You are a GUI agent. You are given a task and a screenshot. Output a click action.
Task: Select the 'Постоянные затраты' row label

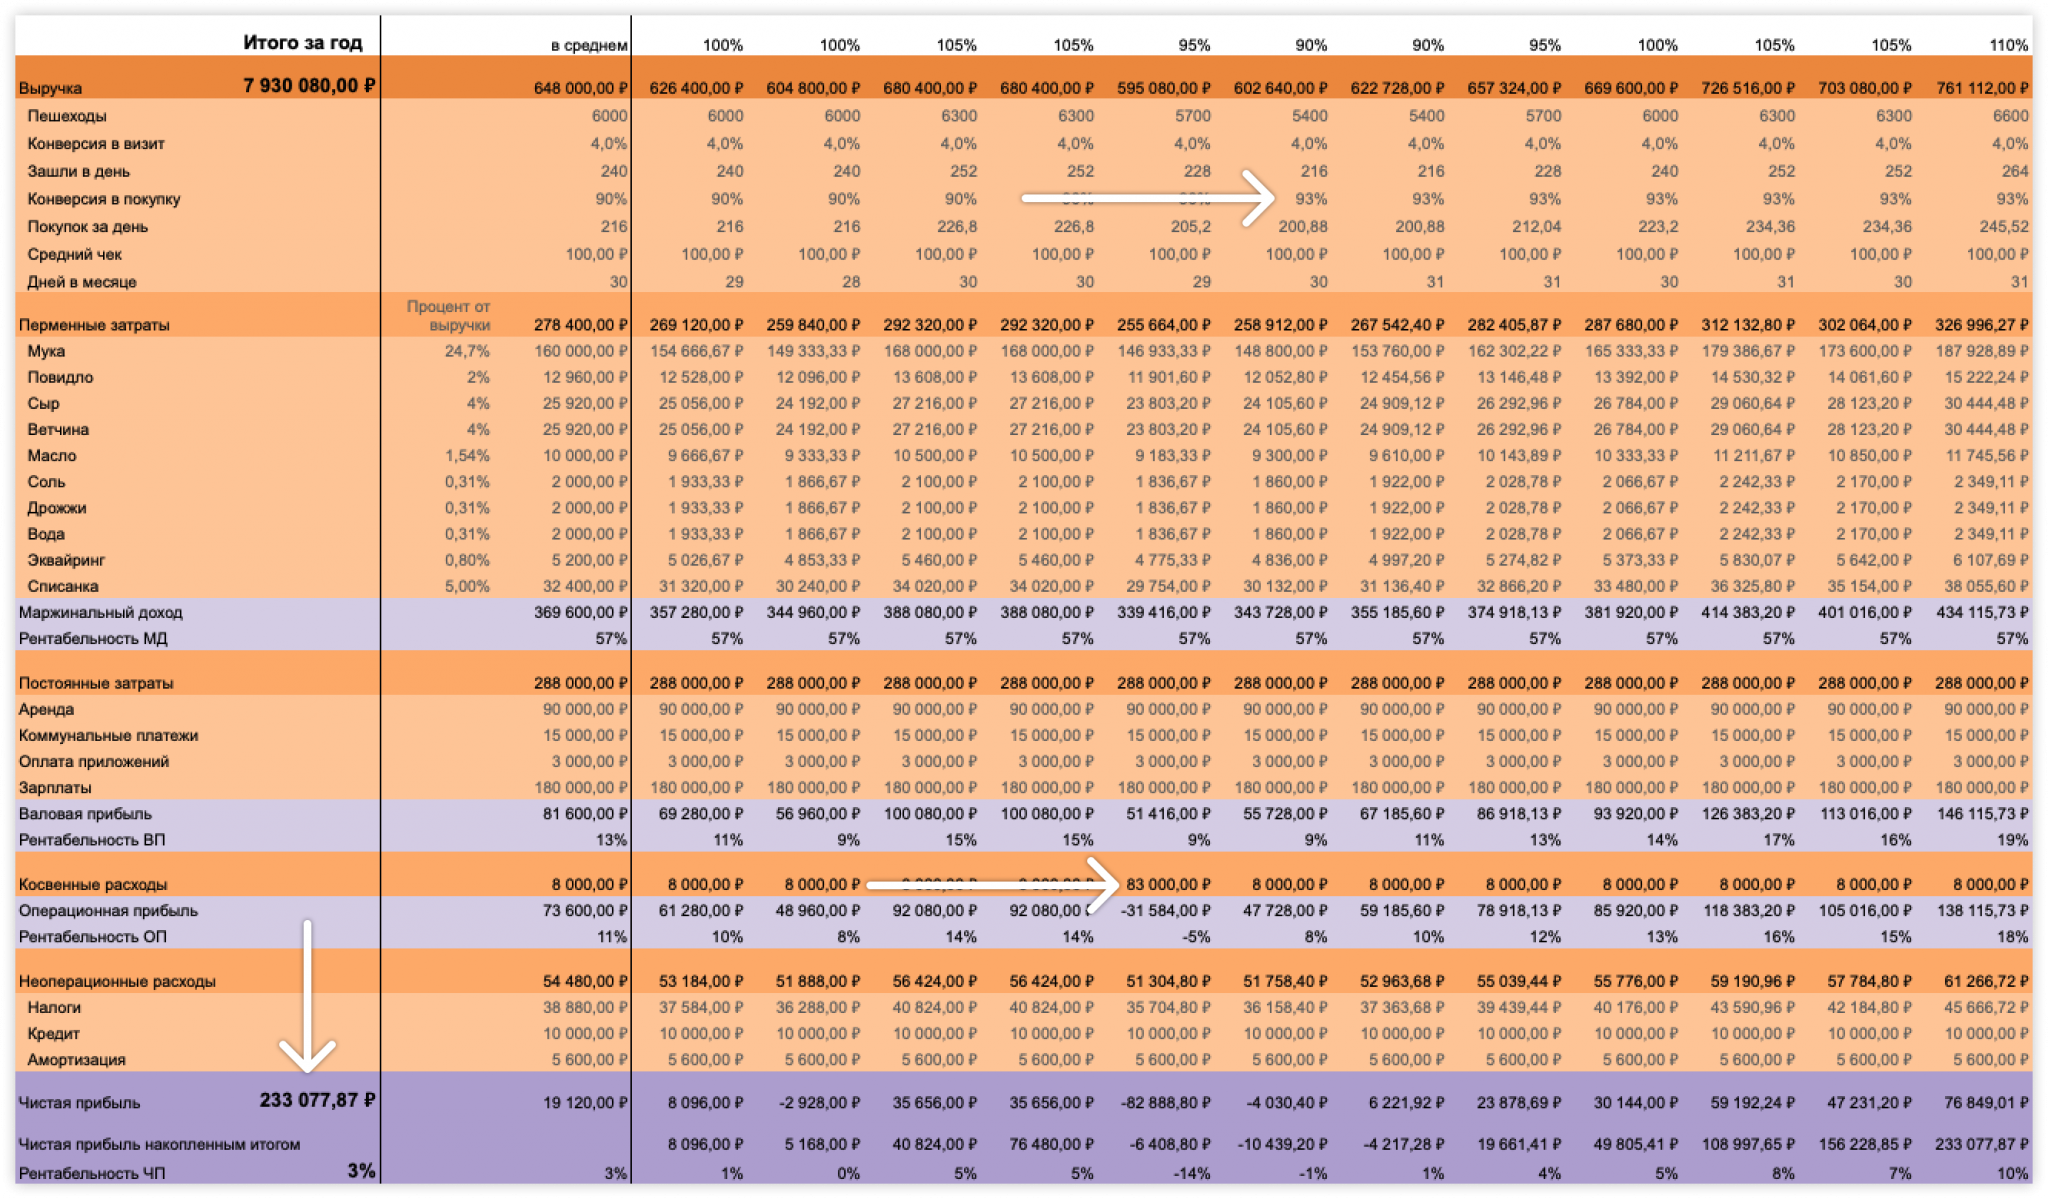click(x=96, y=683)
